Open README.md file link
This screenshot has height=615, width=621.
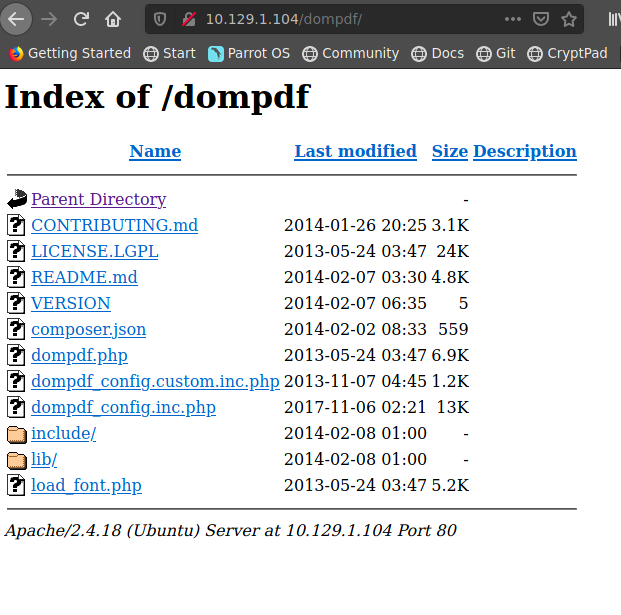(84, 277)
